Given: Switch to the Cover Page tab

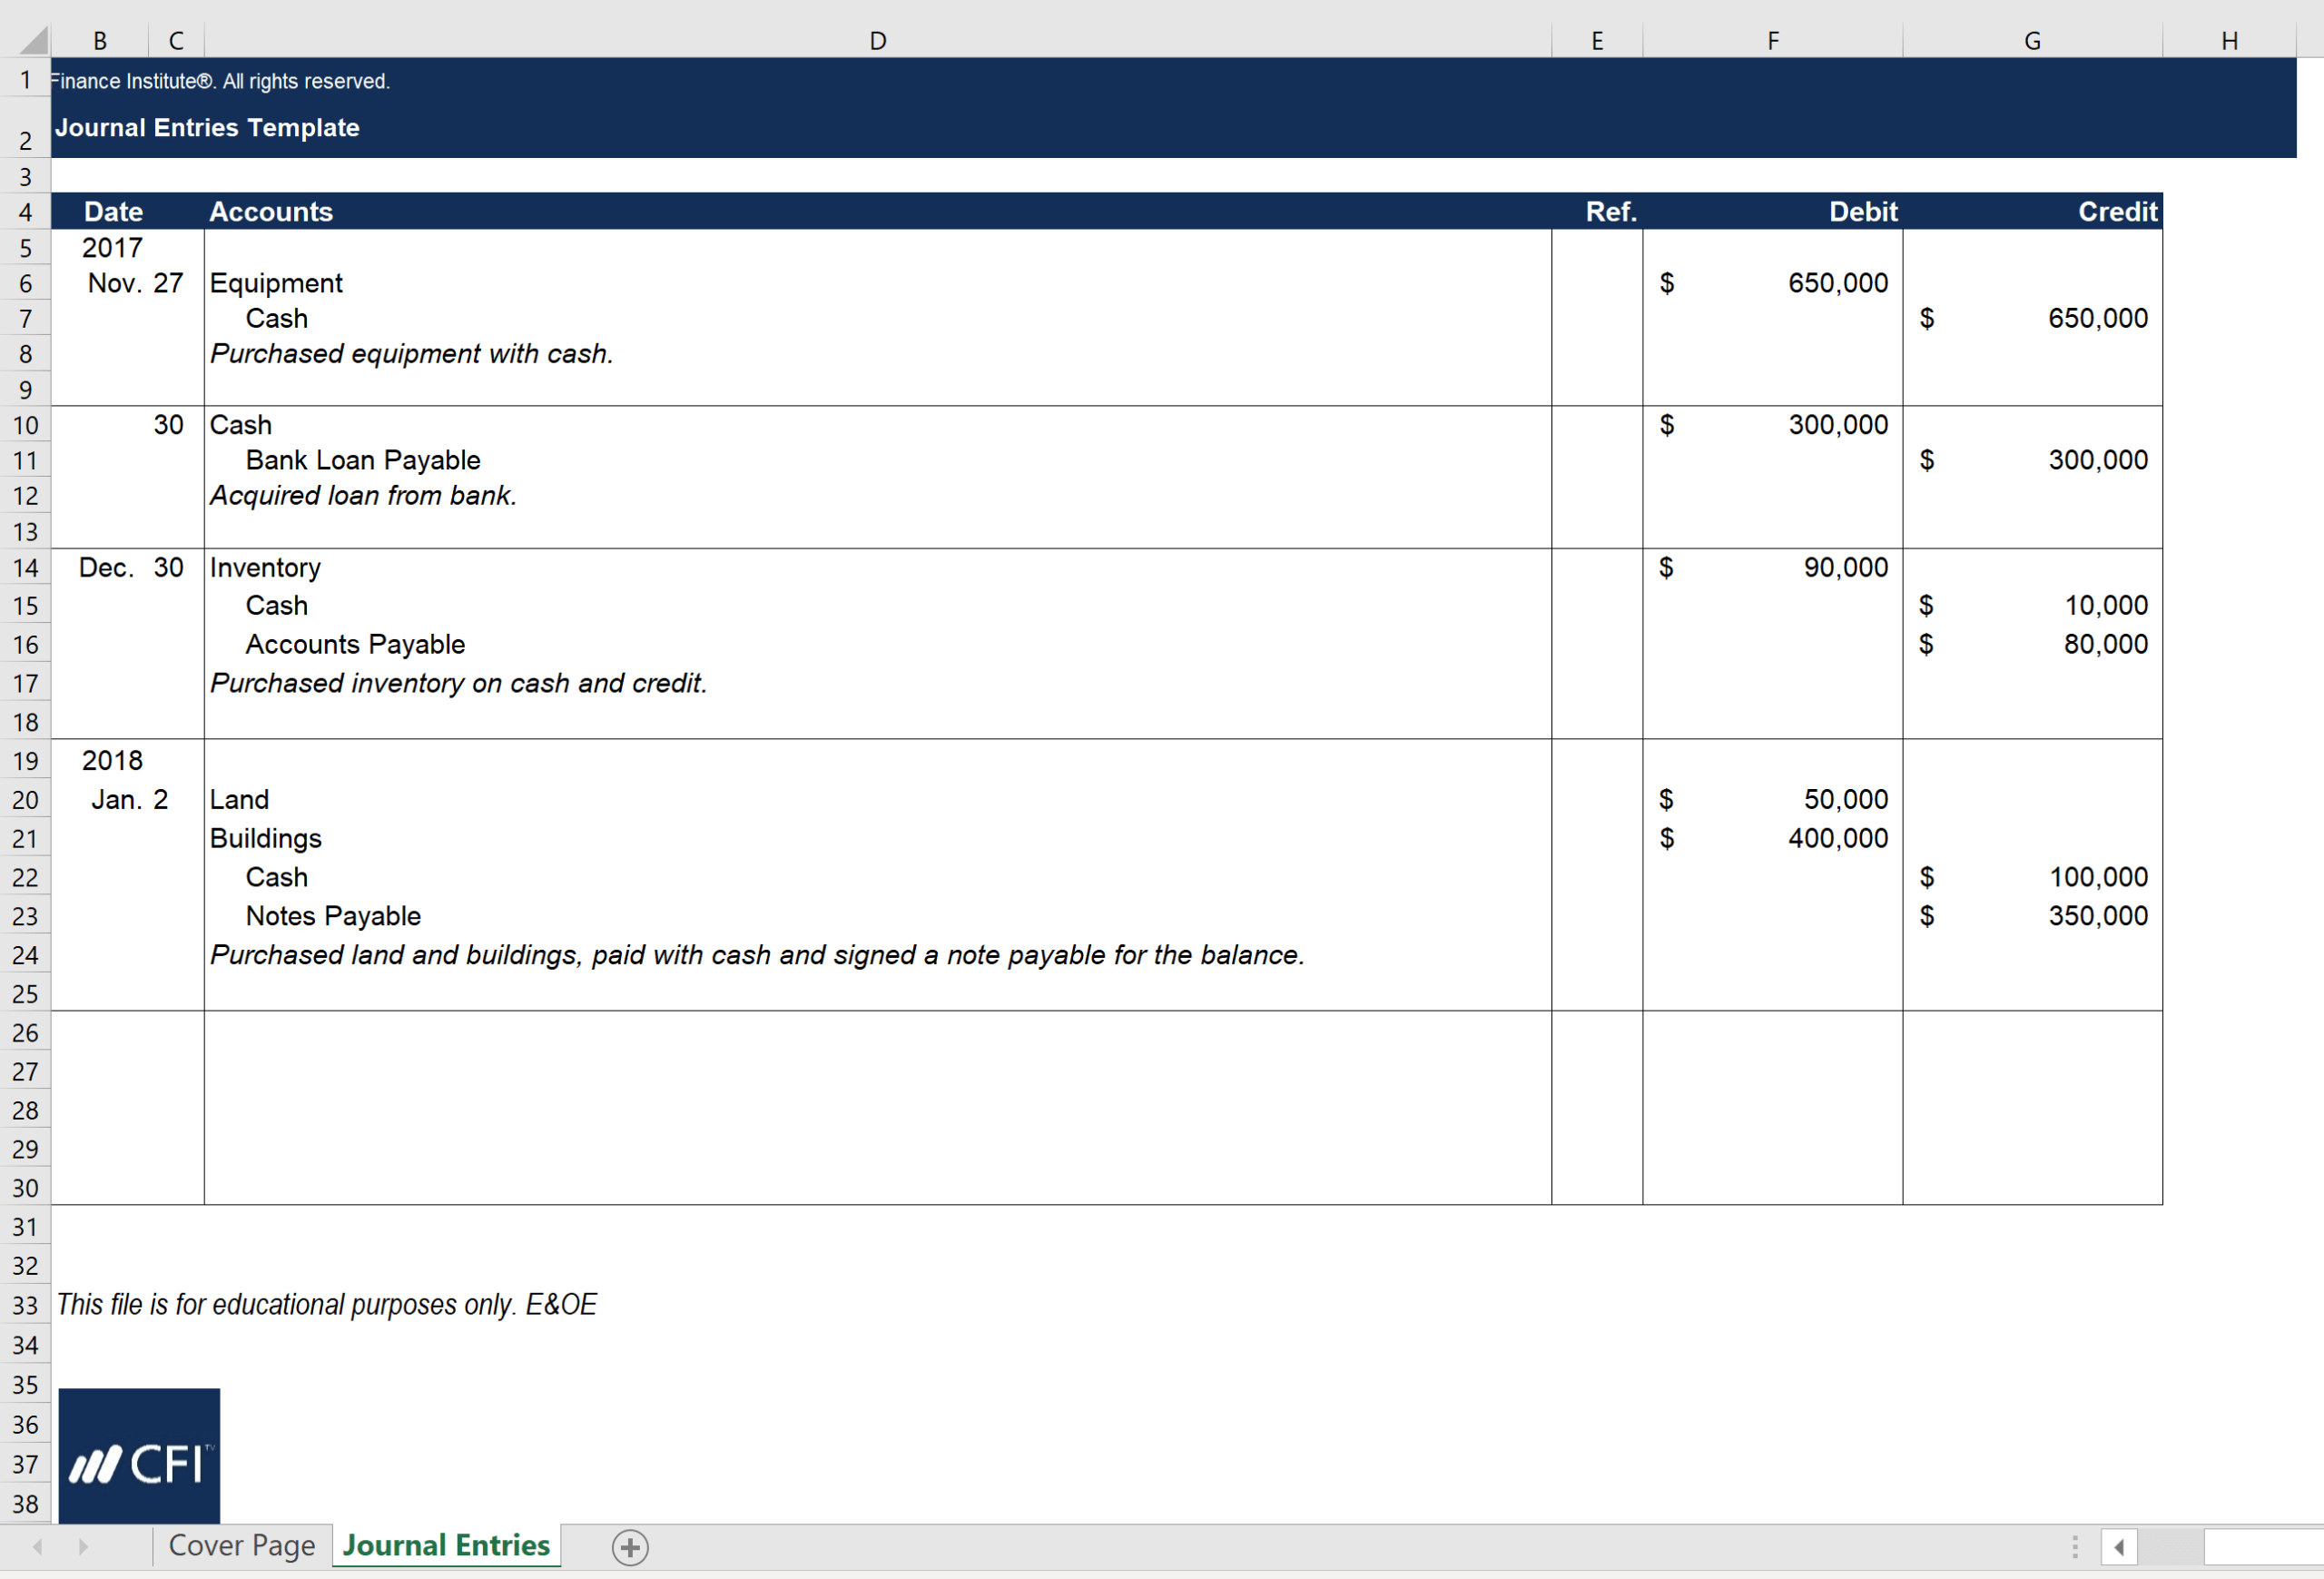Looking at the screenshot, I should 242,1546.
